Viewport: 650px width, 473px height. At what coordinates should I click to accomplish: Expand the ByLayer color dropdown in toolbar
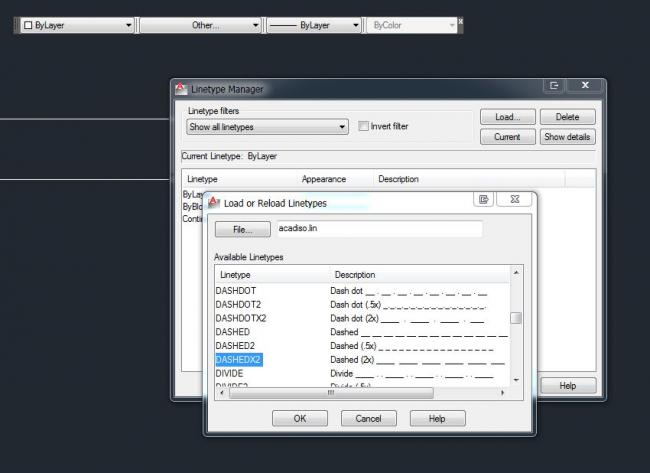[126, 25]
